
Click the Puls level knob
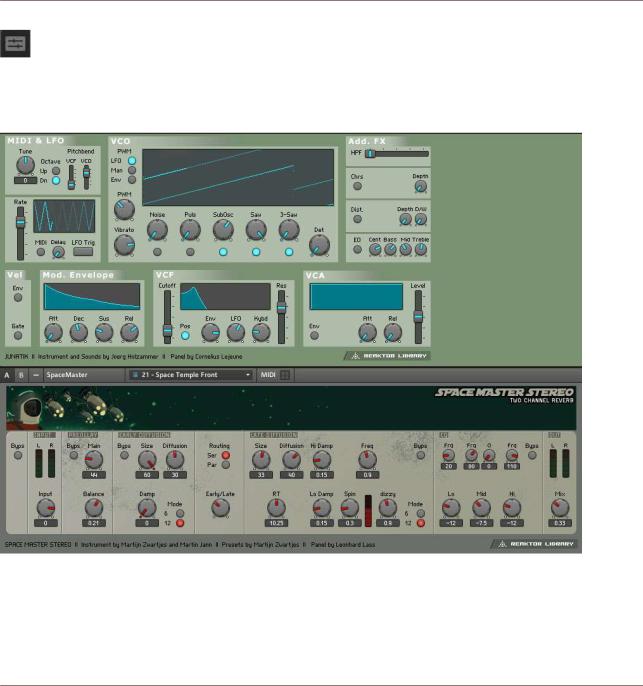click(x=190, y=230)
